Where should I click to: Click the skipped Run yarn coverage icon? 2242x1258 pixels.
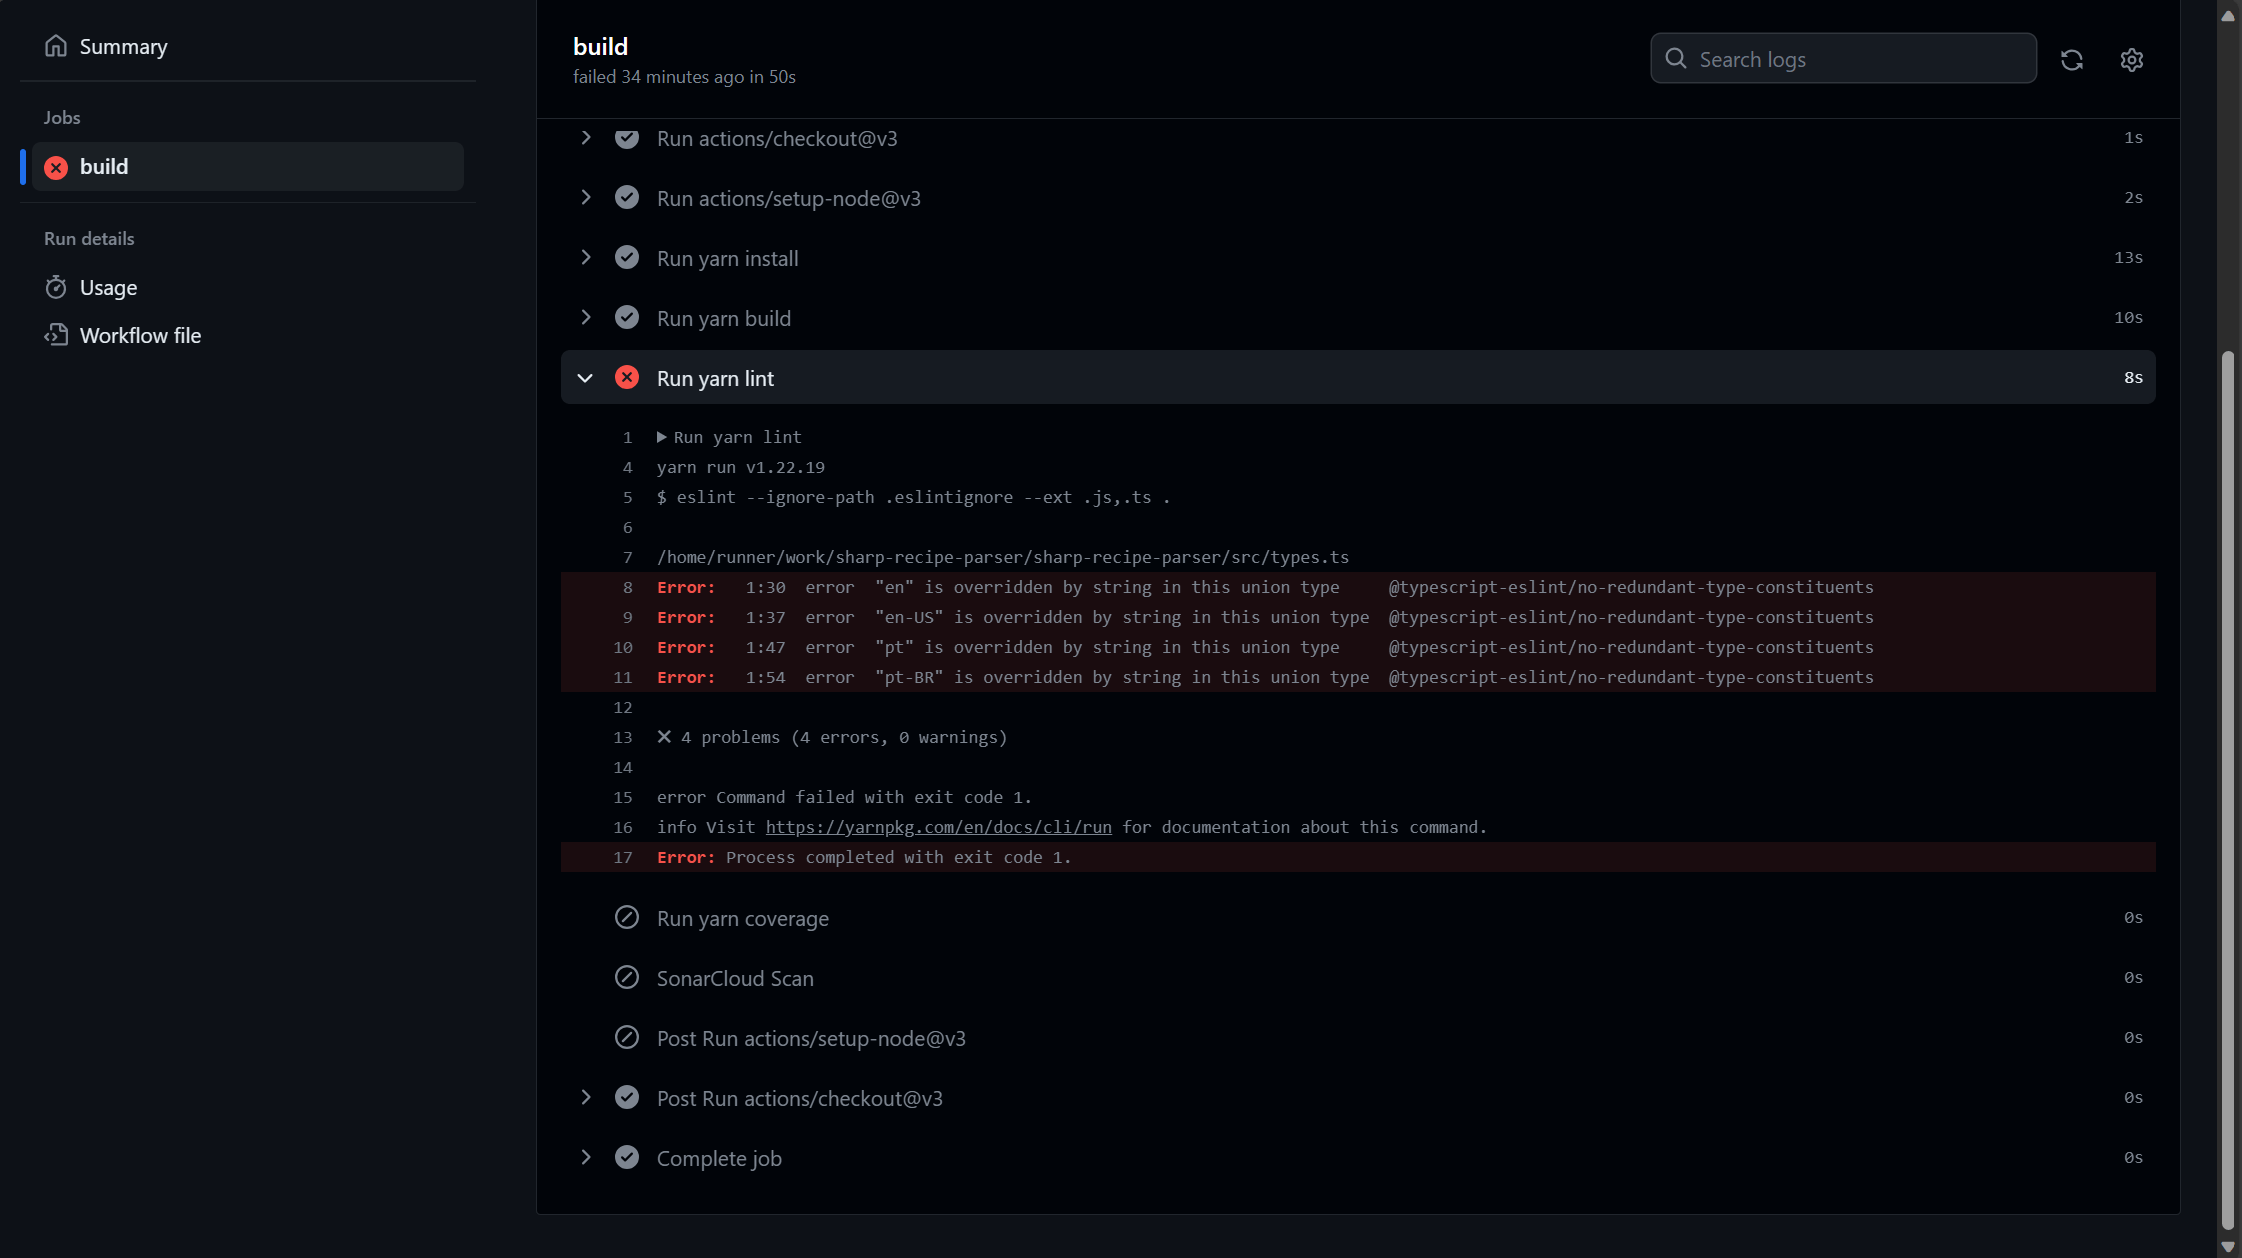click(x=625, y=918)
